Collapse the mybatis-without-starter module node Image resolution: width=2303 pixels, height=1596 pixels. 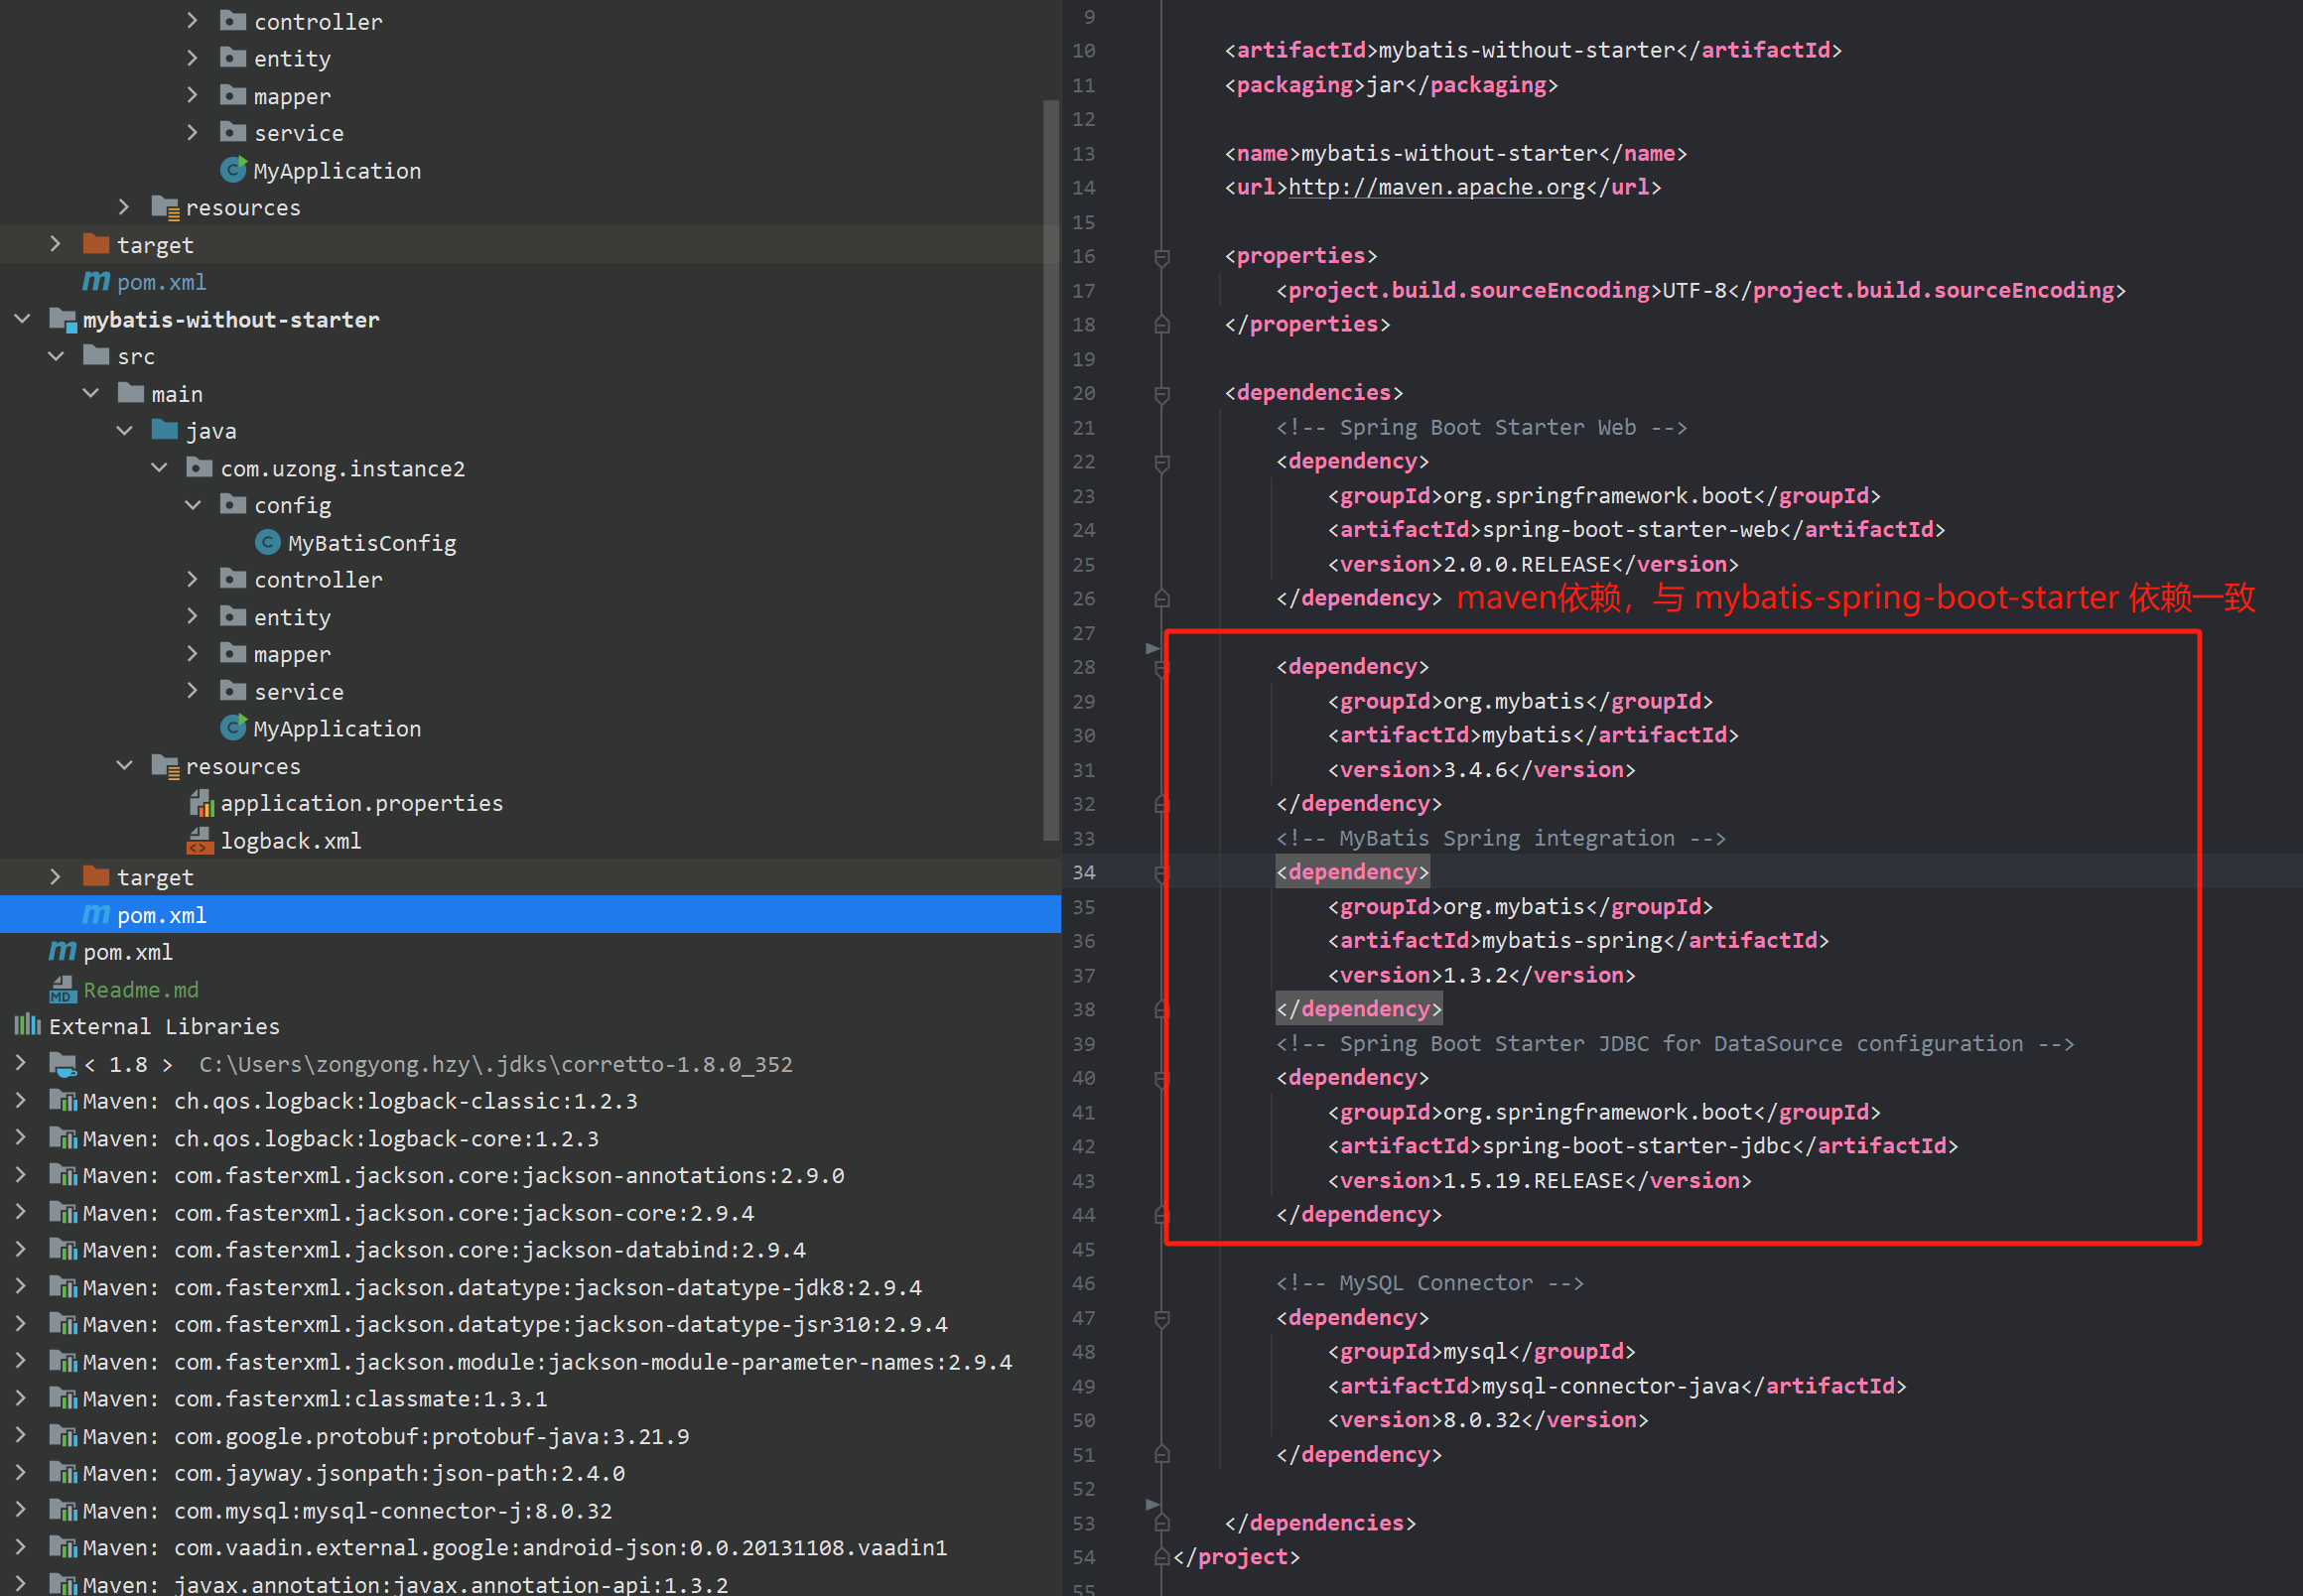tap(22, 319)
